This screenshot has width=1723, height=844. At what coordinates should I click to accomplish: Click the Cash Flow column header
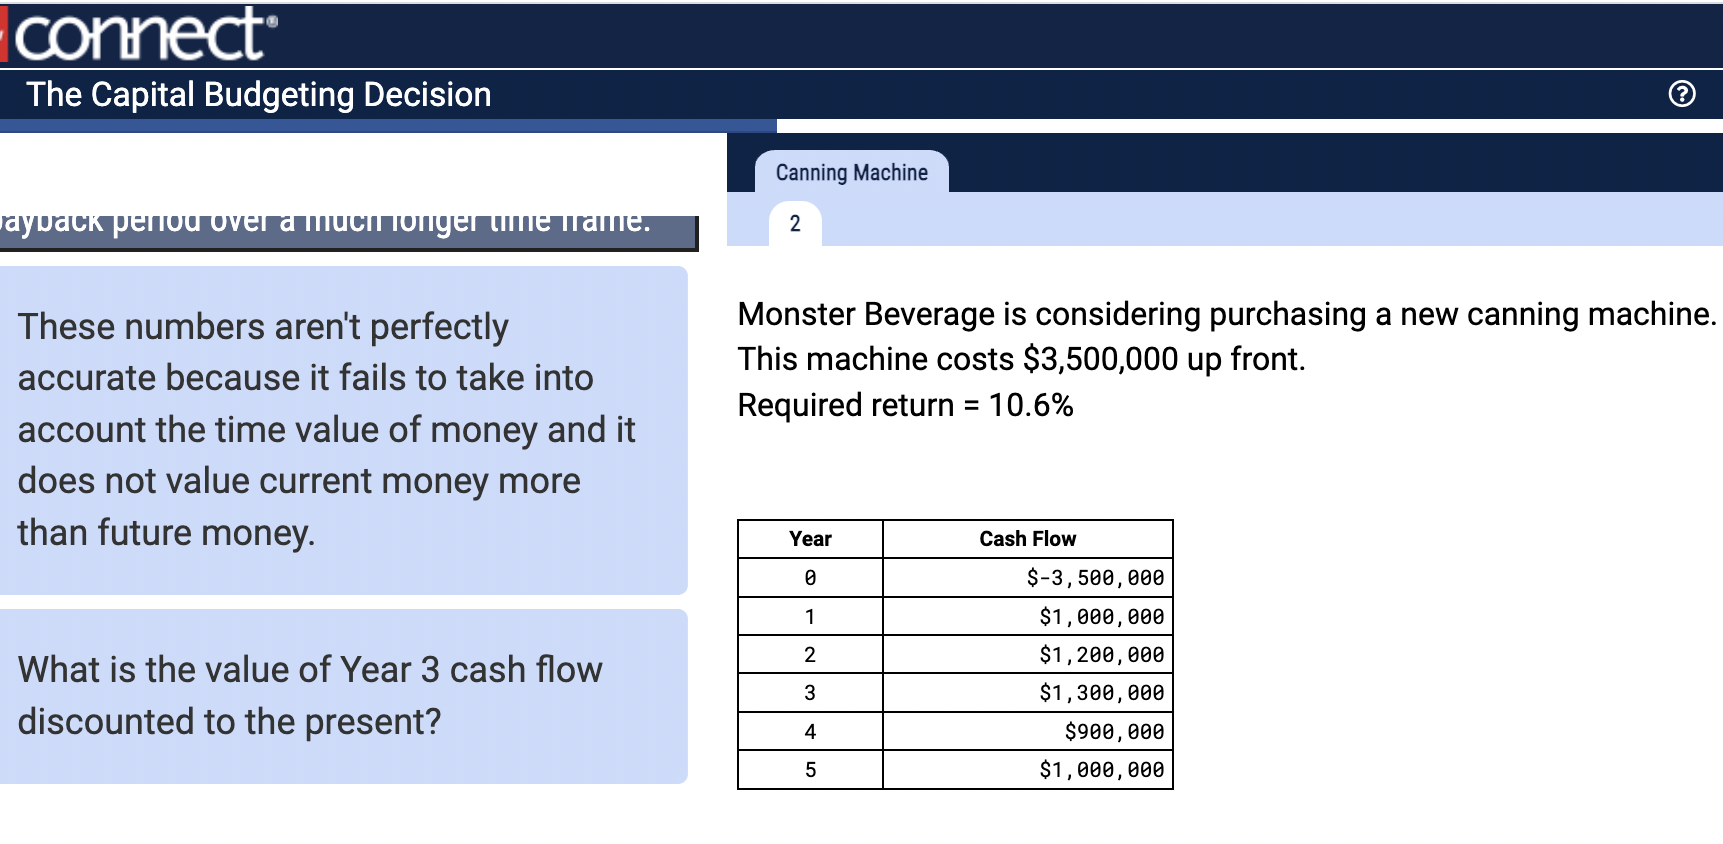click(x=1028, y=539)
